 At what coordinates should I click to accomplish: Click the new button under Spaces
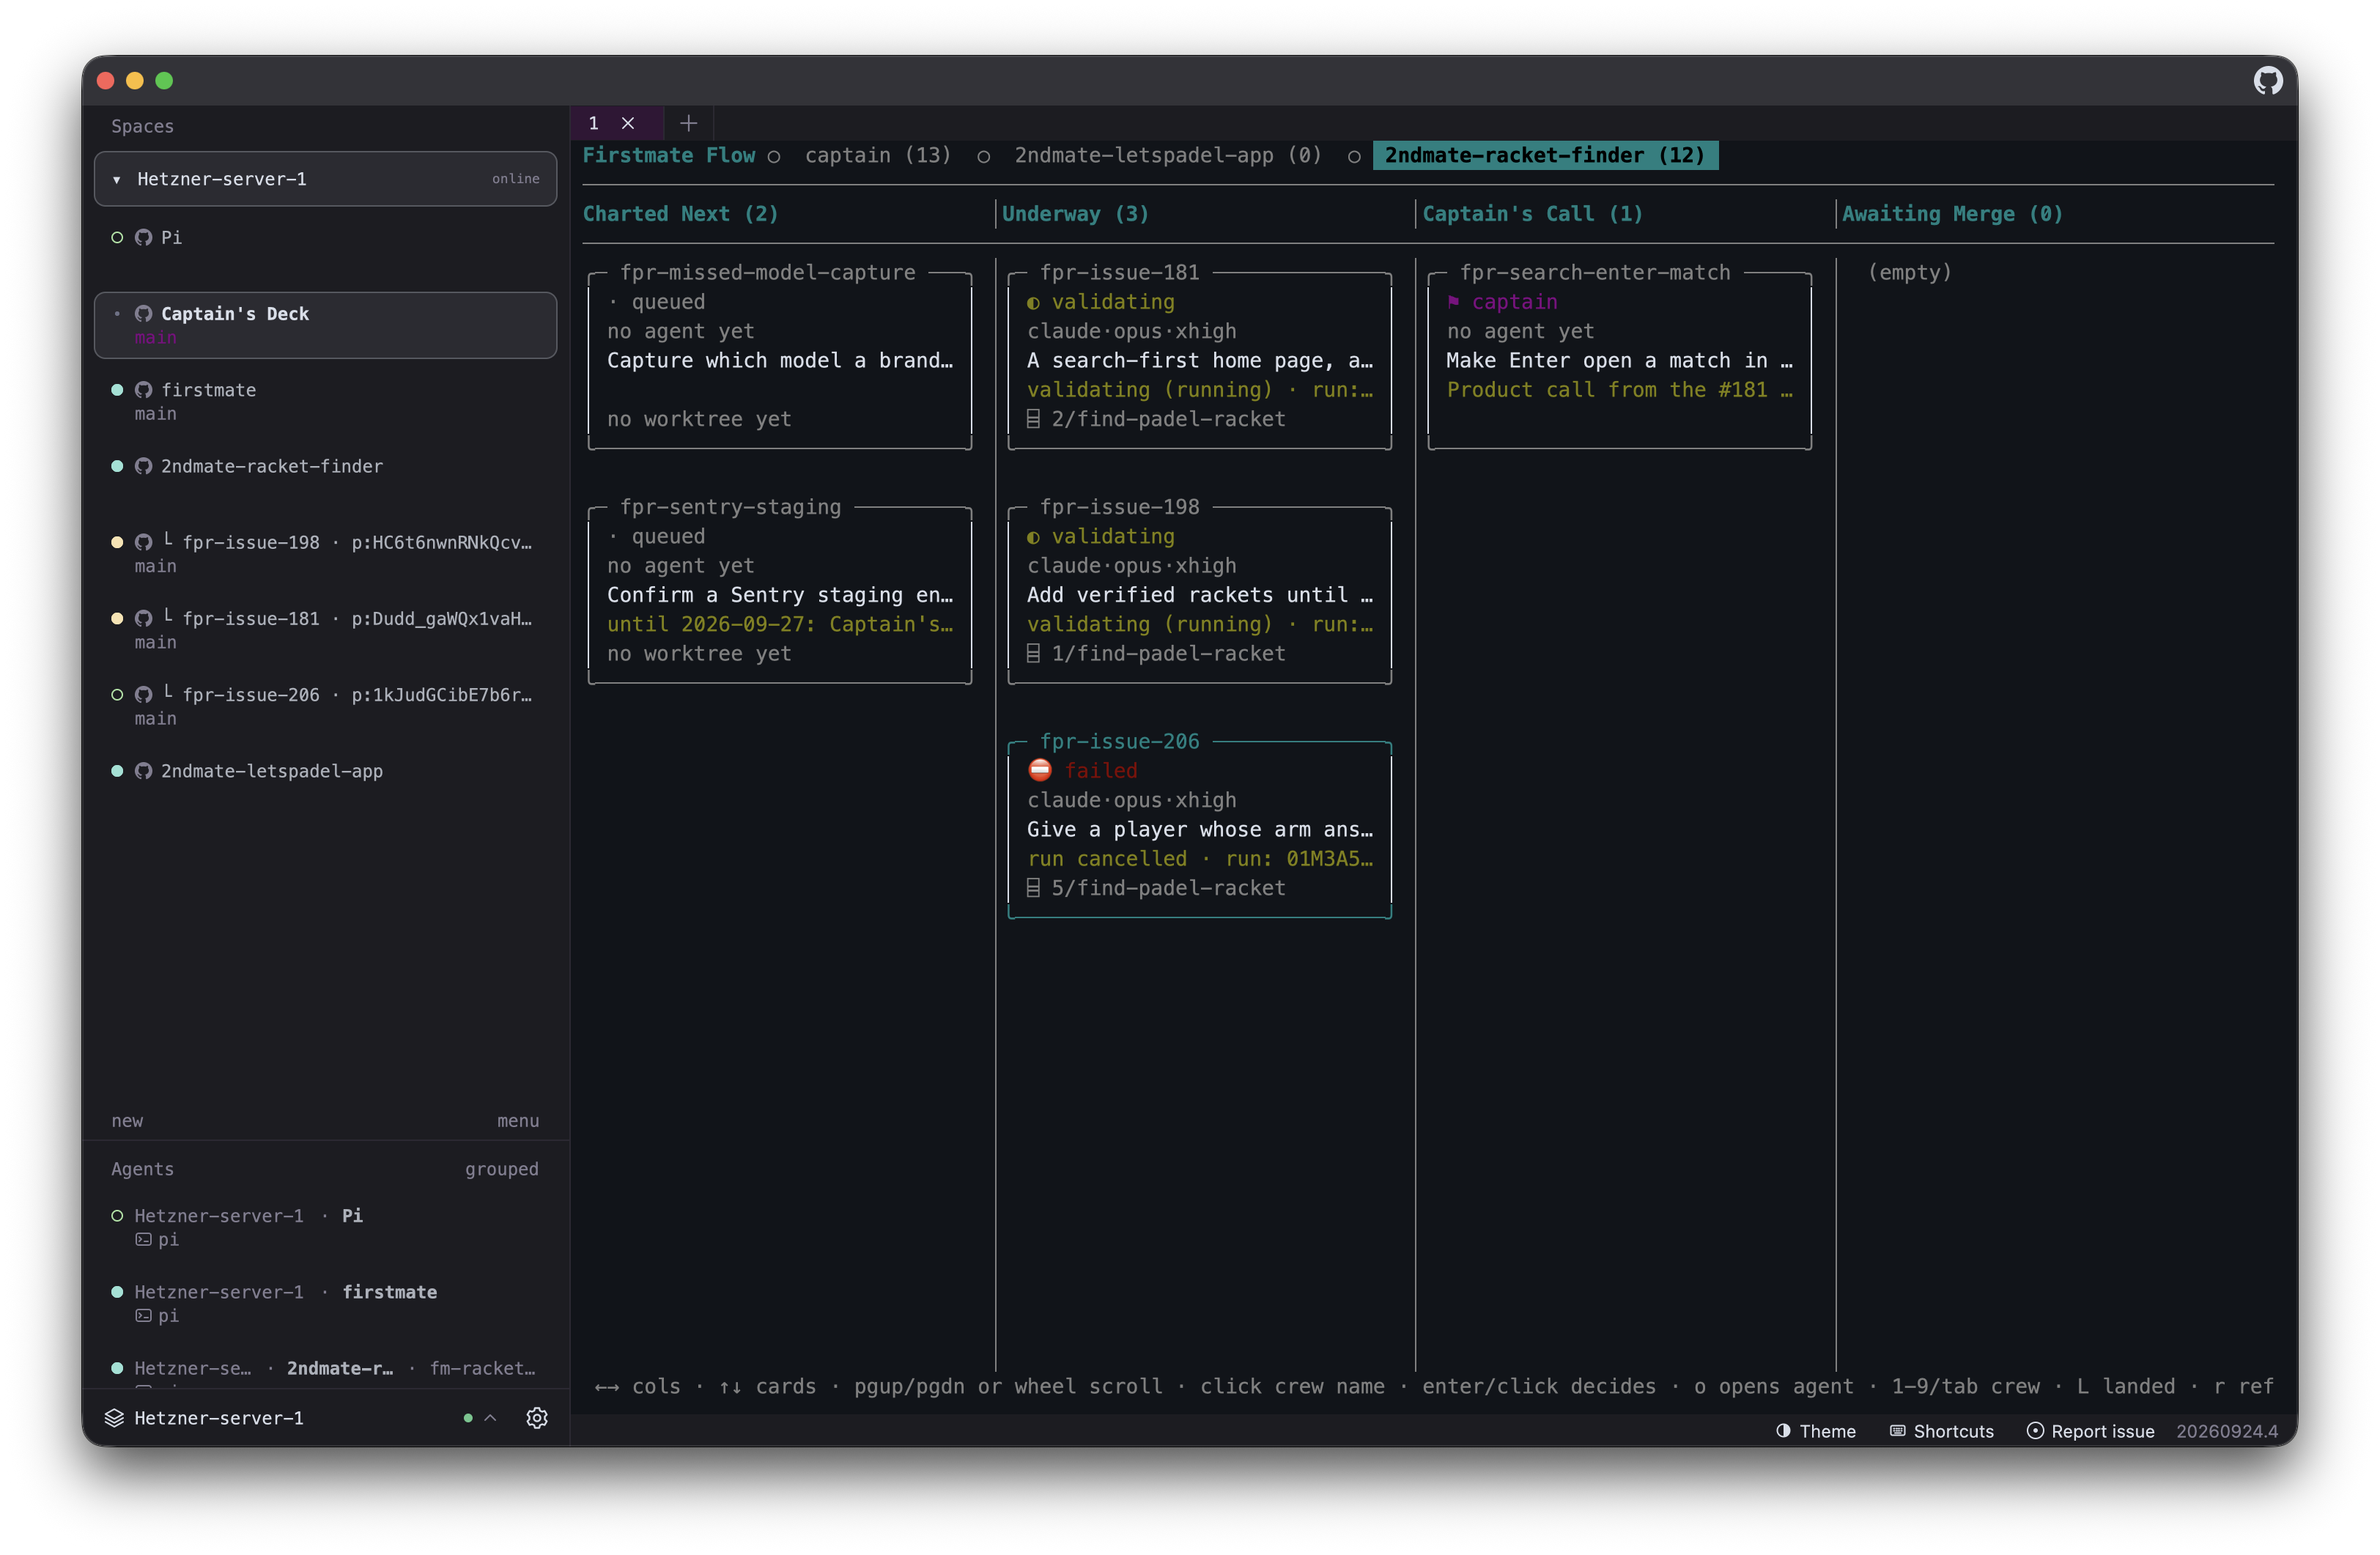tap(127, 1120)
